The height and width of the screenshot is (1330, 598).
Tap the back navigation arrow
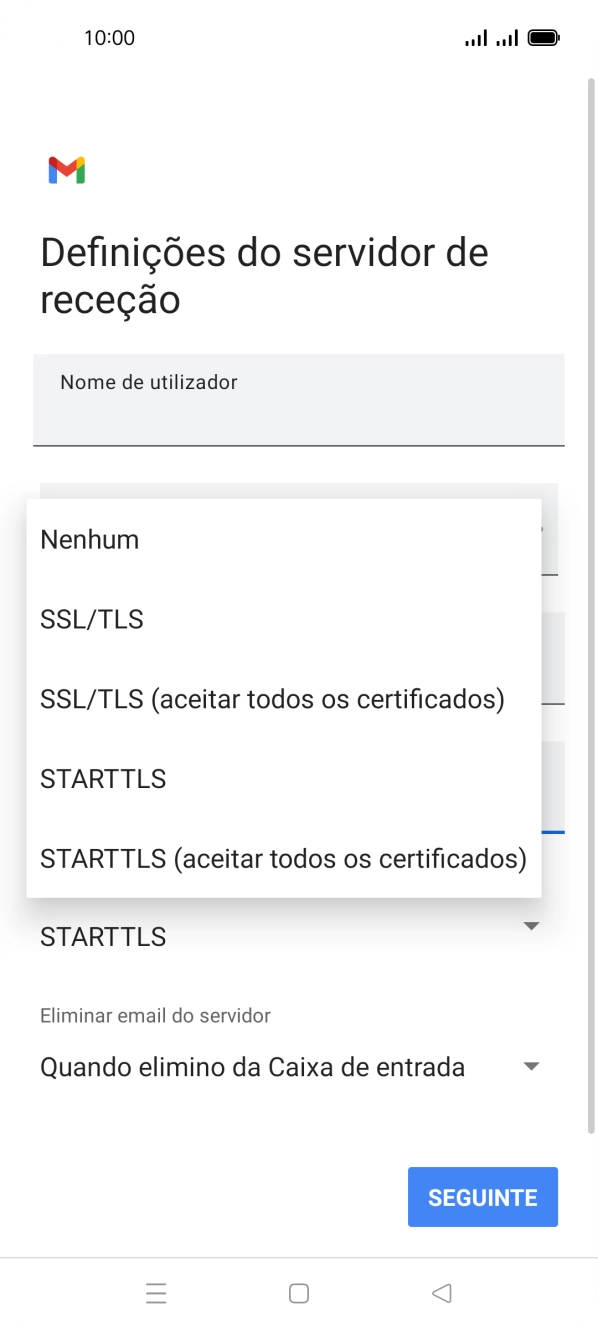441,1293
